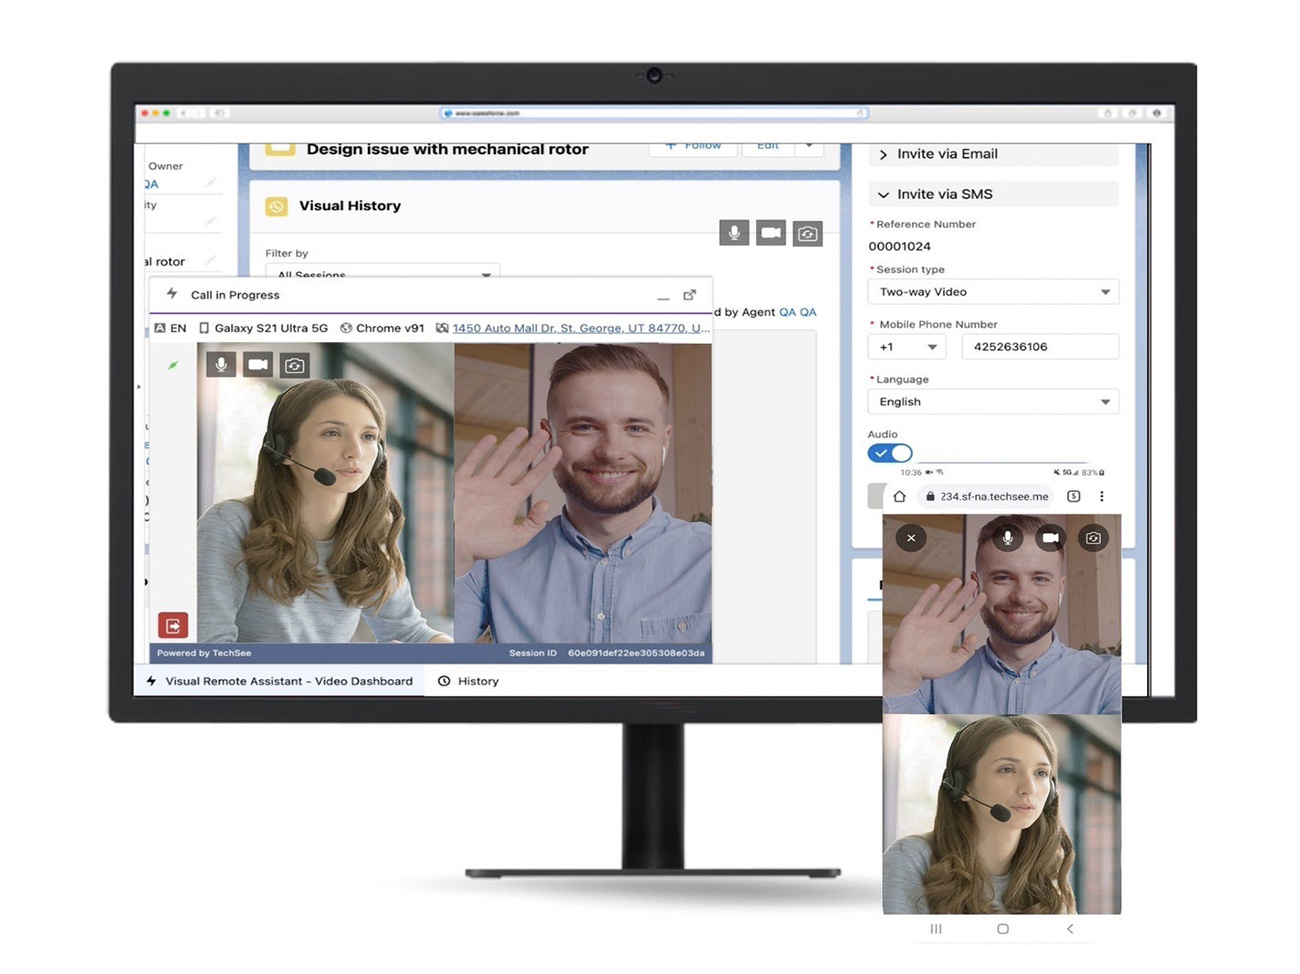Pop out the Call in Progress window

point(689,295)
